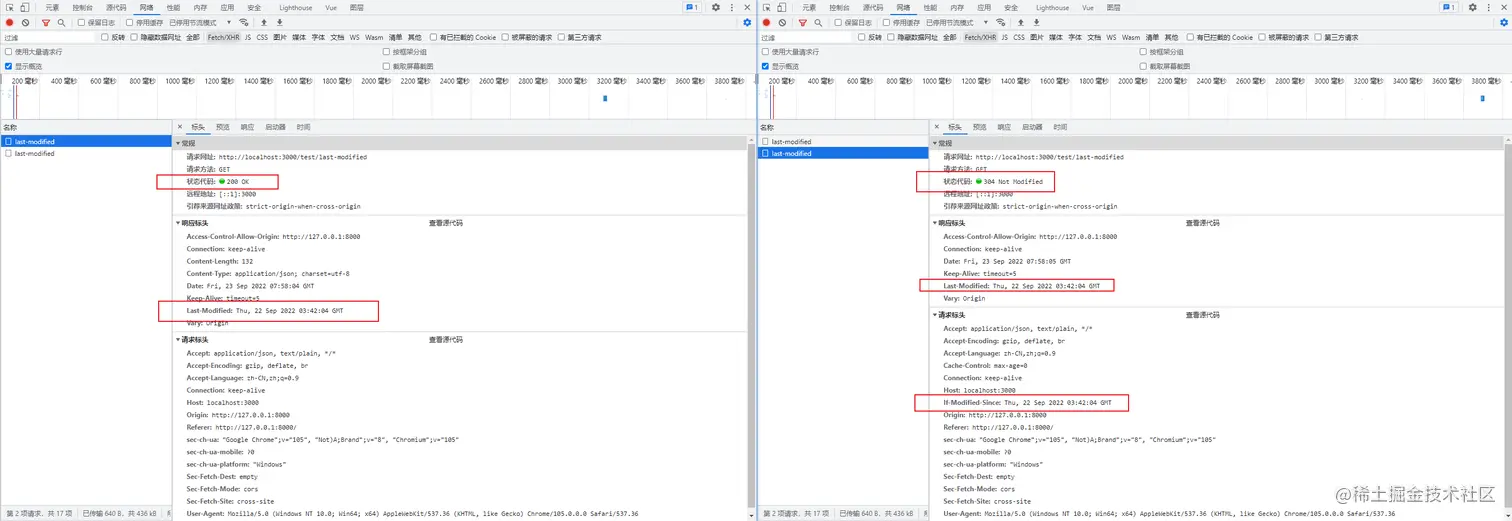Check 反转 filter option in left DevTools
The width and height of the screenshot is (1512, 521).
106,37
